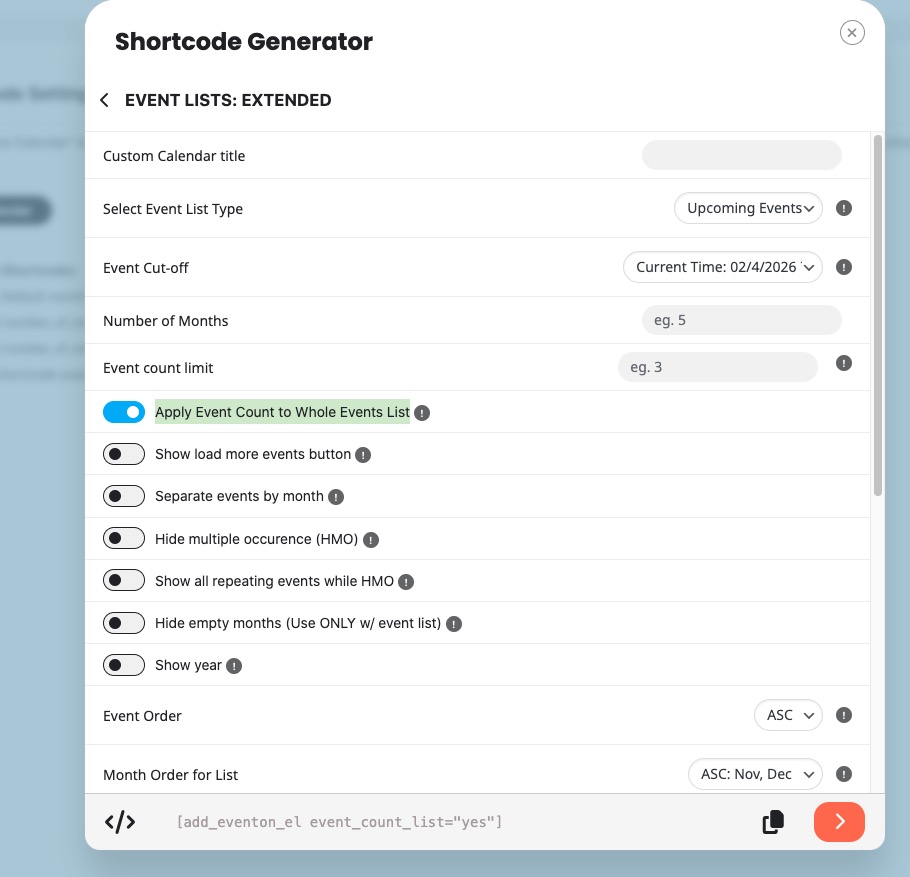This screenshot has height=877, width=910.
Task: Click info icon beside Event Cut-off
Action: (x=844, y=267)
